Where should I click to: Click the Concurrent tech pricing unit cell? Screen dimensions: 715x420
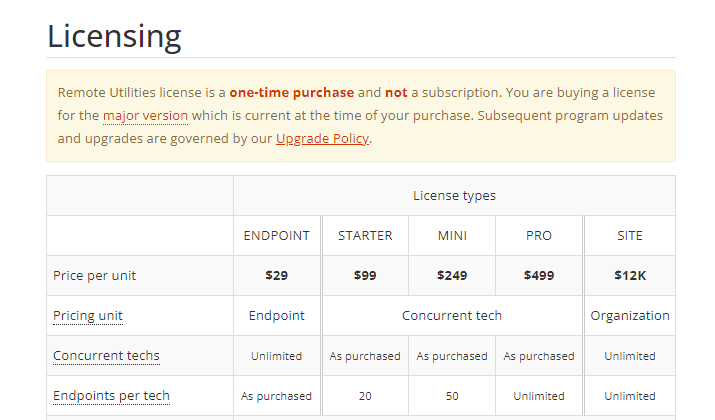click(x=452, y=316)
